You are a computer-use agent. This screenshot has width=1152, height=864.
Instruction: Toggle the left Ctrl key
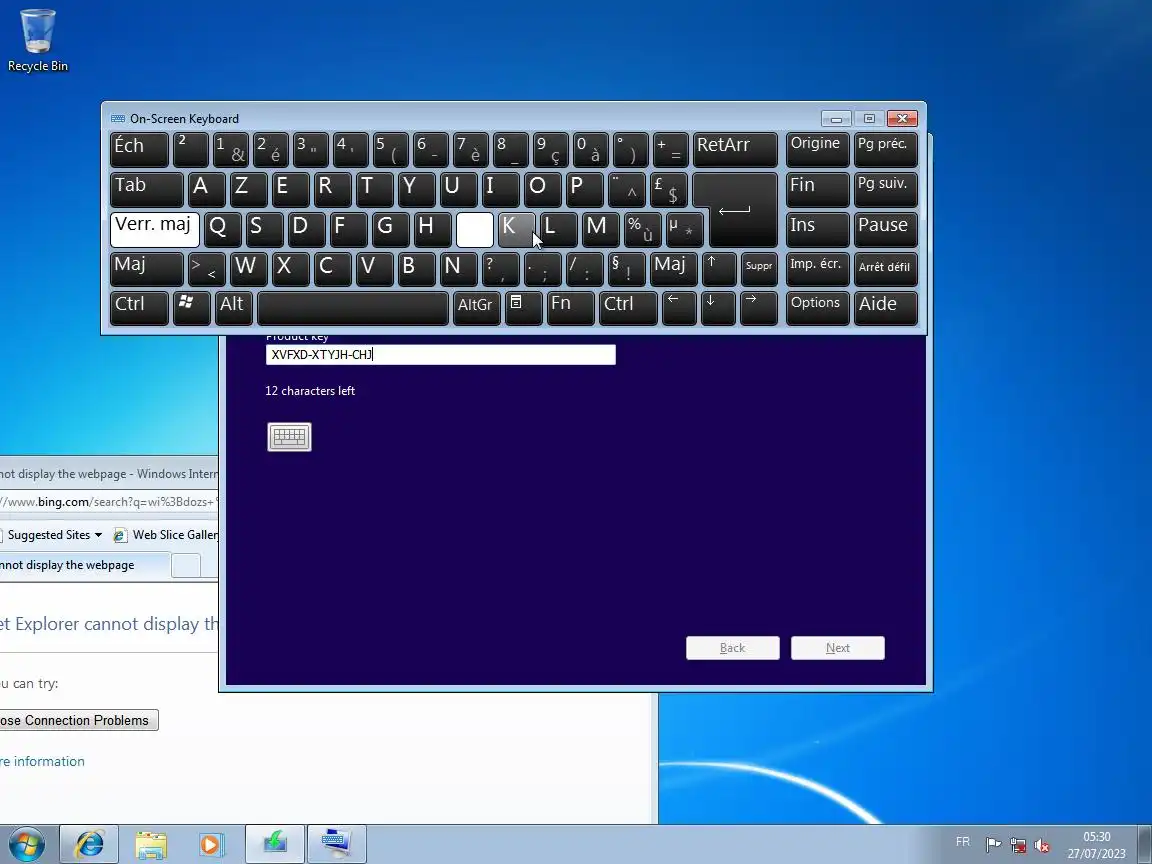[139, 308]
